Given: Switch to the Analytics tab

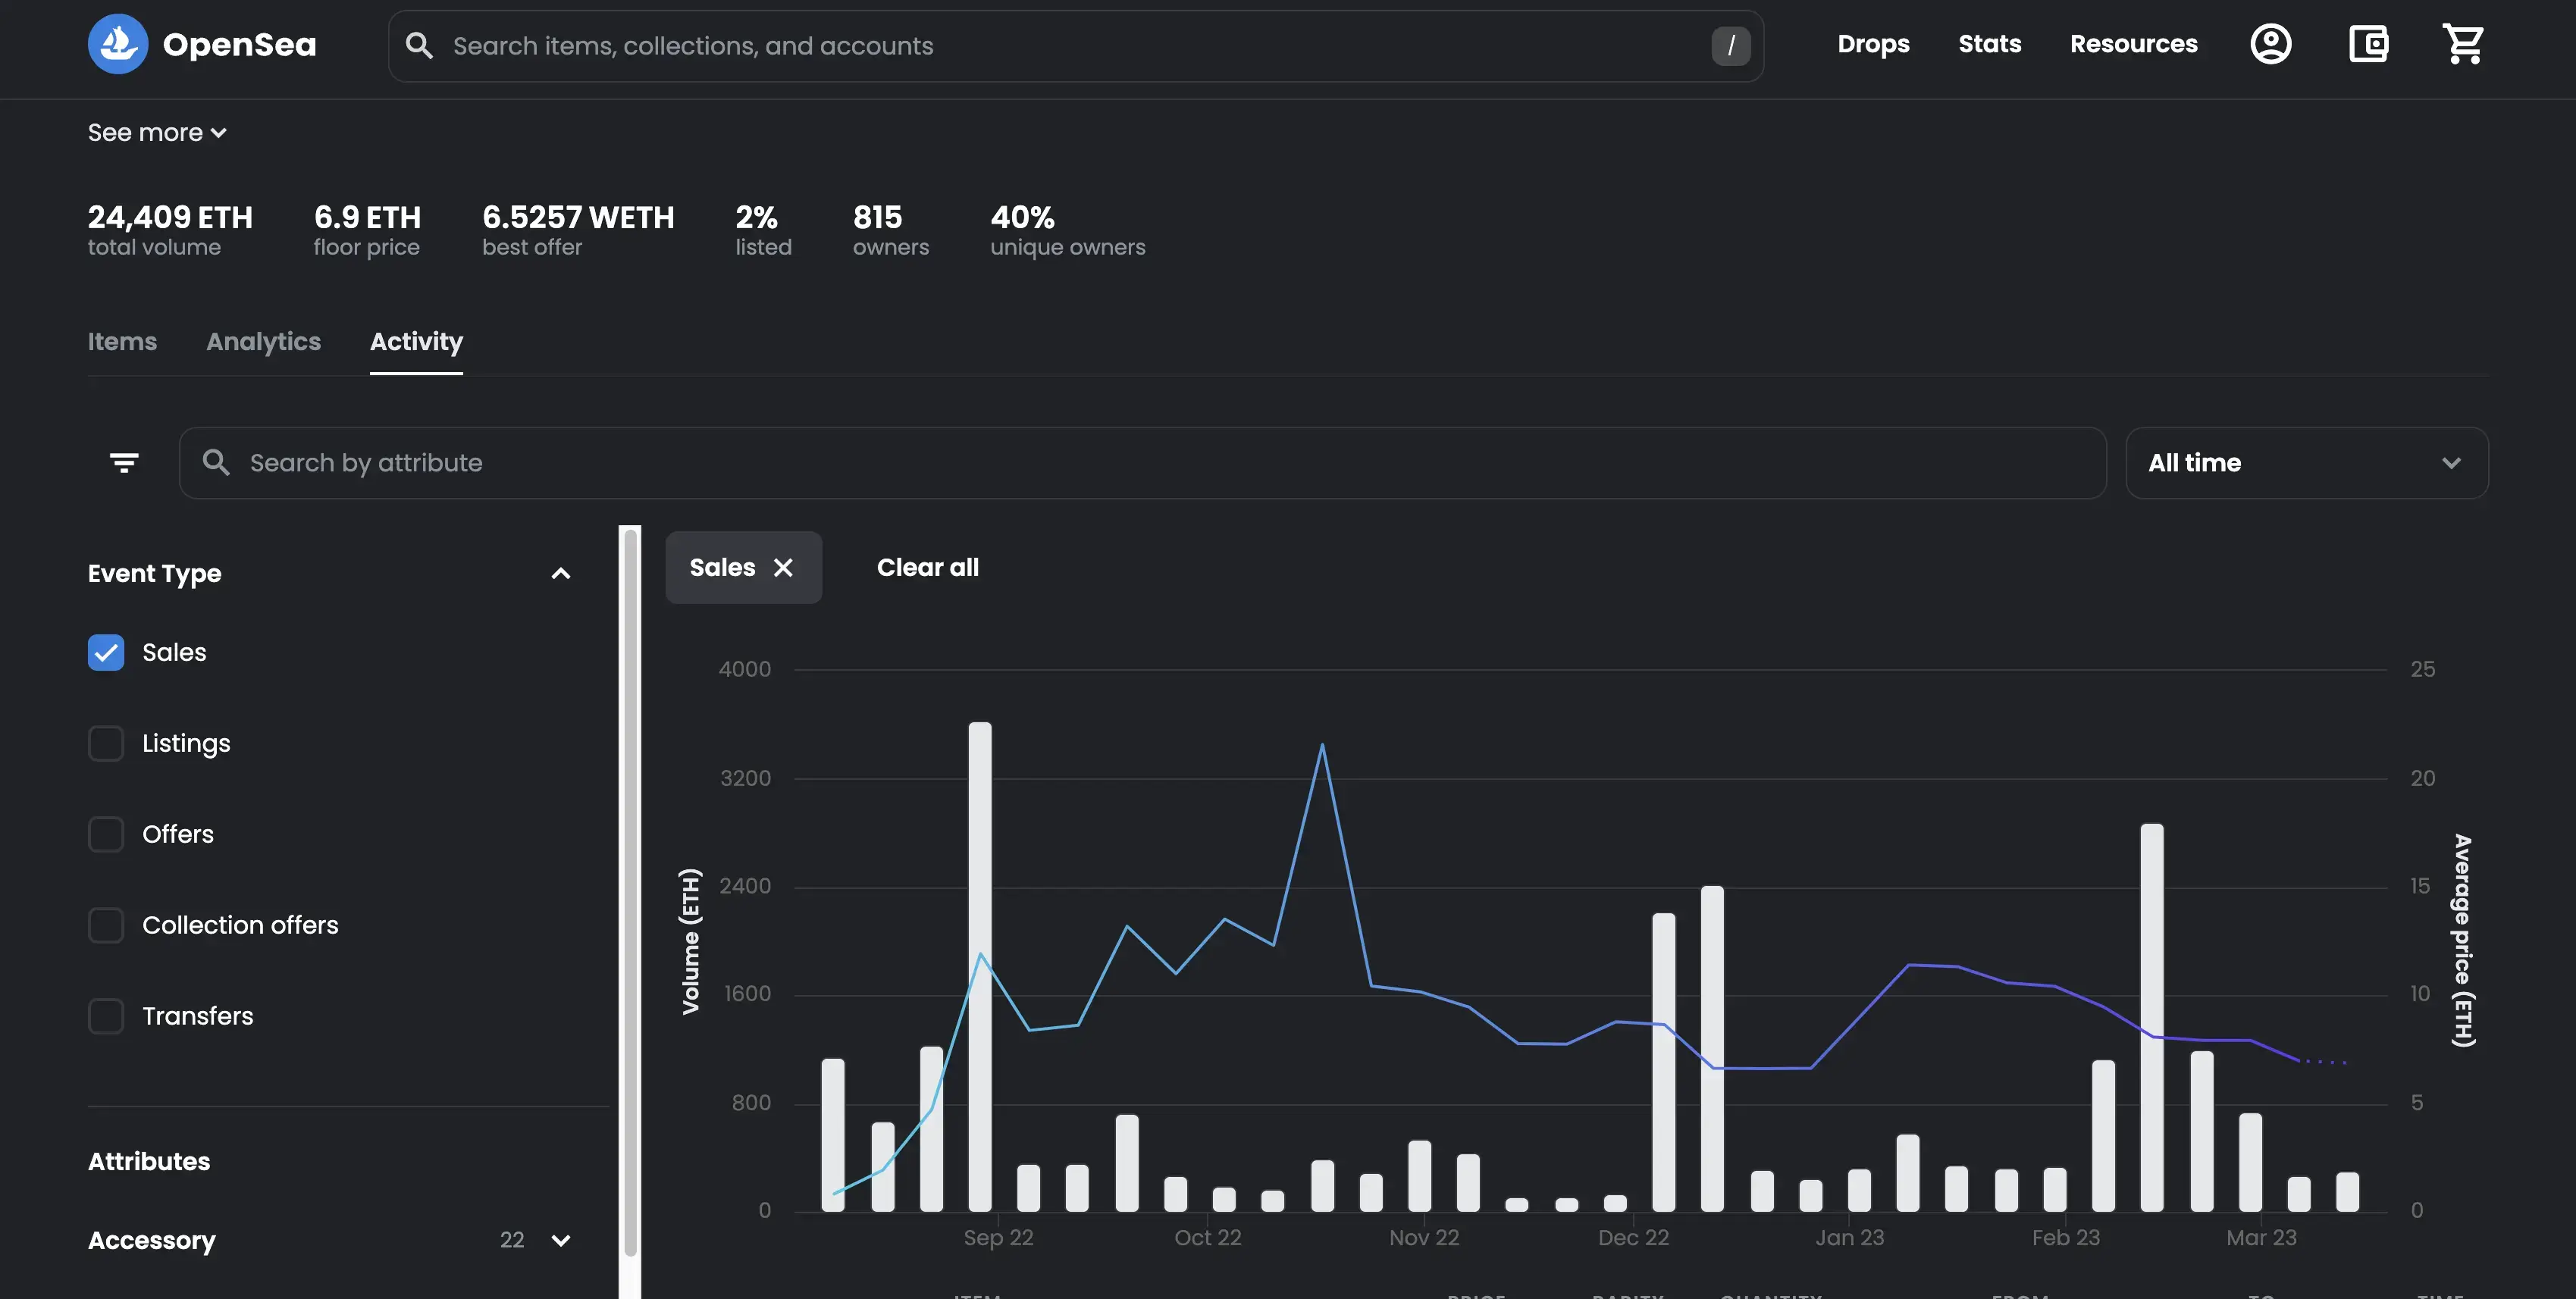Looking at the screenshot, I should (x=263, y=341).
